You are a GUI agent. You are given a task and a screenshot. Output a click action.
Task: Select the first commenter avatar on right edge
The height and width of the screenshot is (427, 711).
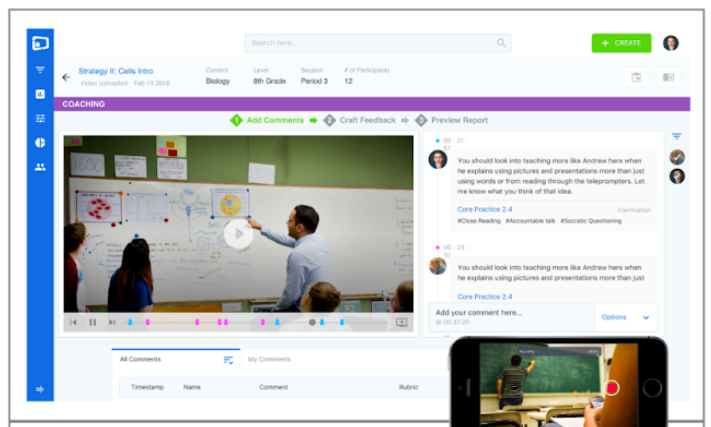(x=677, y=157)
